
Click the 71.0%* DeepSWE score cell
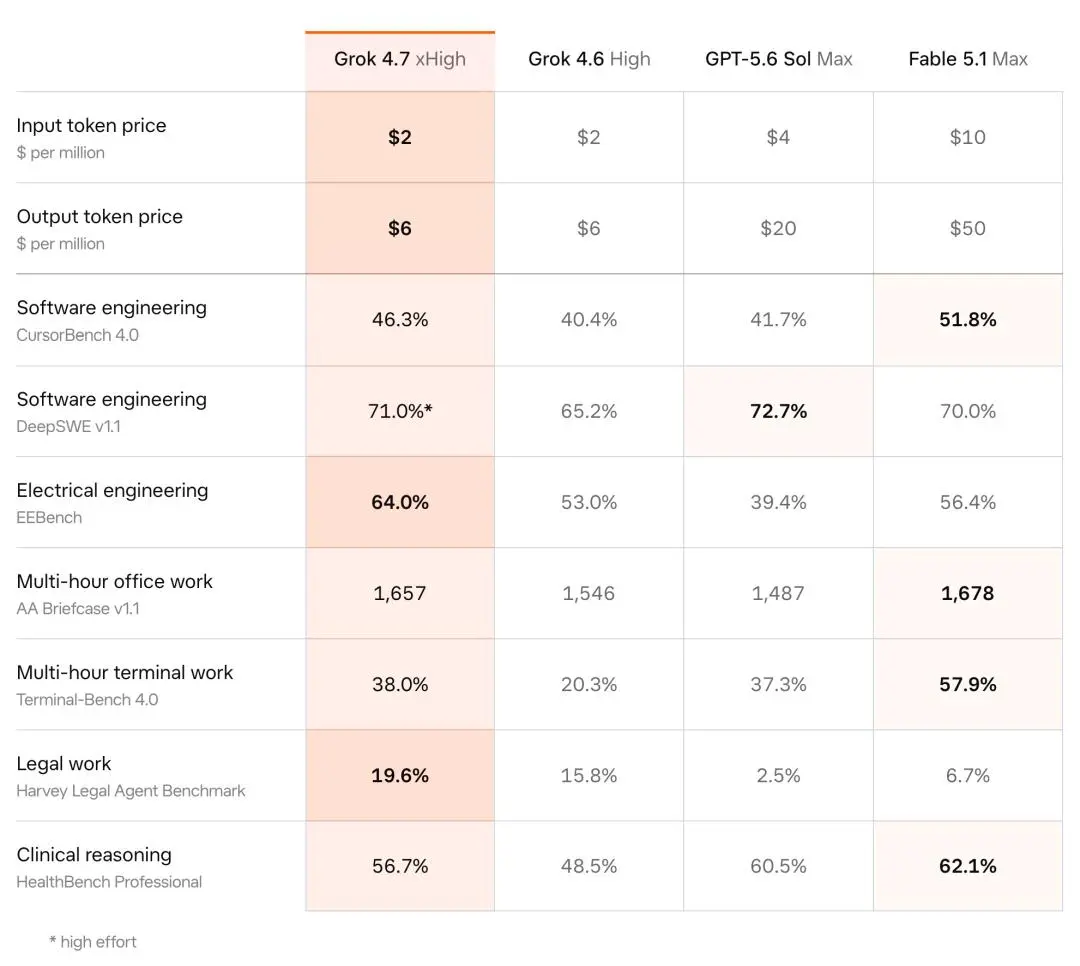click(x=399, y=411)
